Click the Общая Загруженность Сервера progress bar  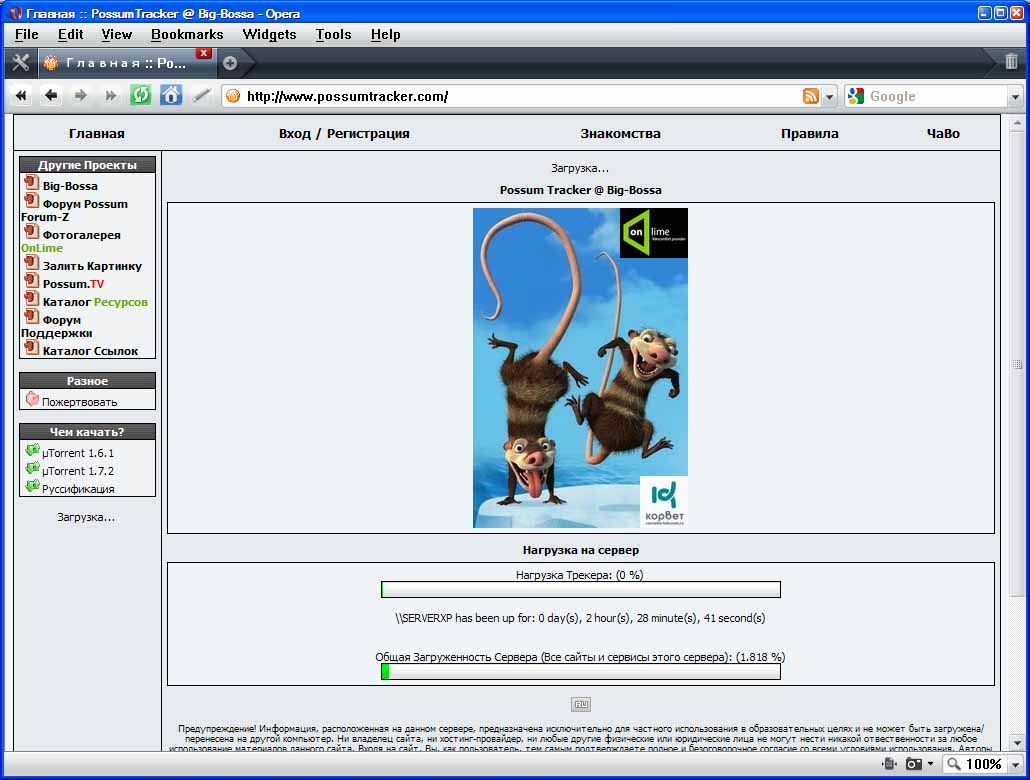(581, 672)
